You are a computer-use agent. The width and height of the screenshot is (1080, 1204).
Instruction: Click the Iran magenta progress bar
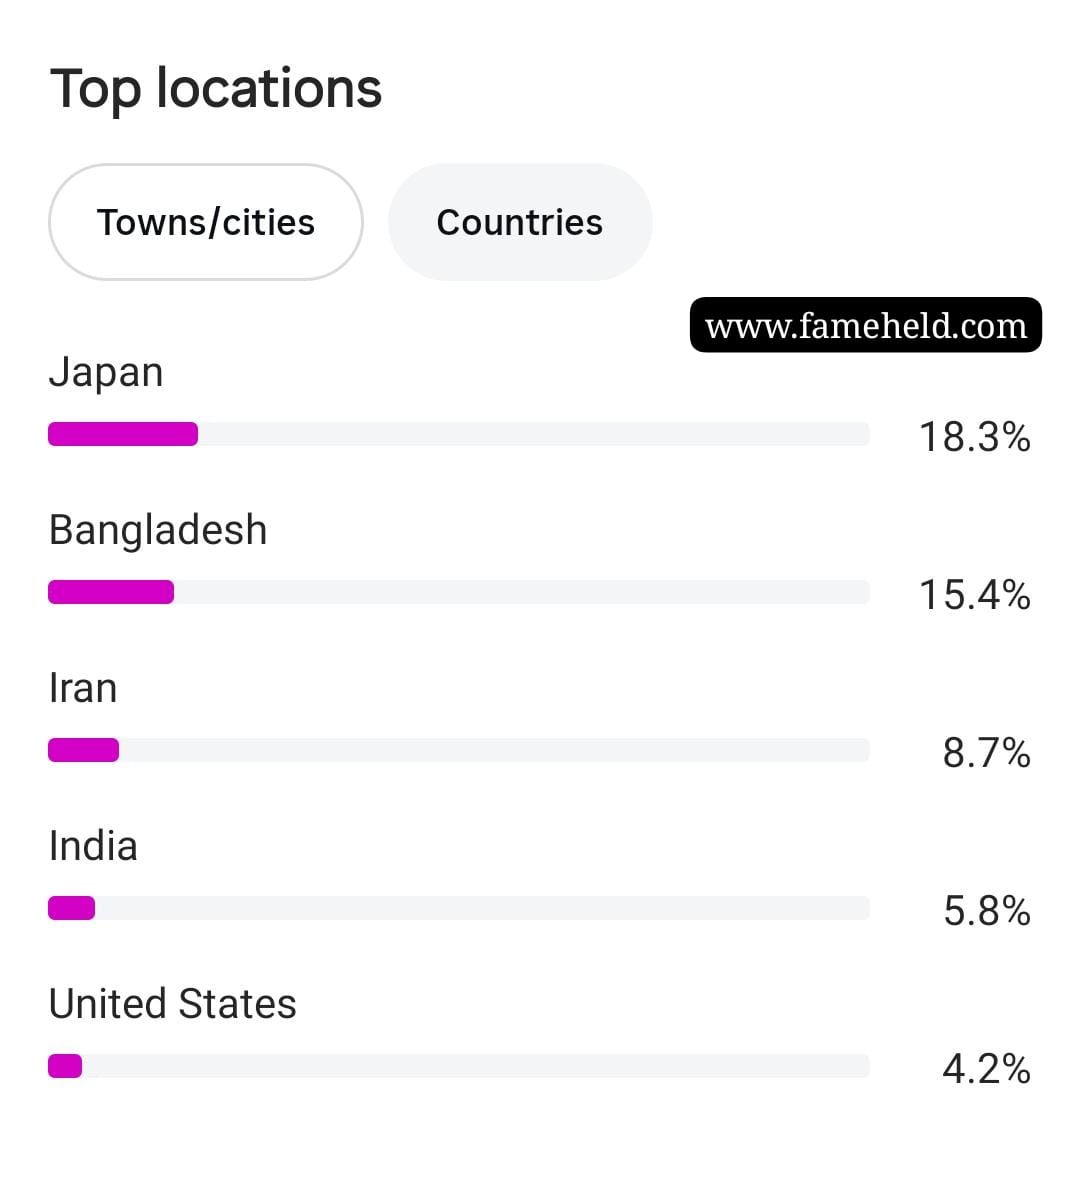(x=84, y=750)
